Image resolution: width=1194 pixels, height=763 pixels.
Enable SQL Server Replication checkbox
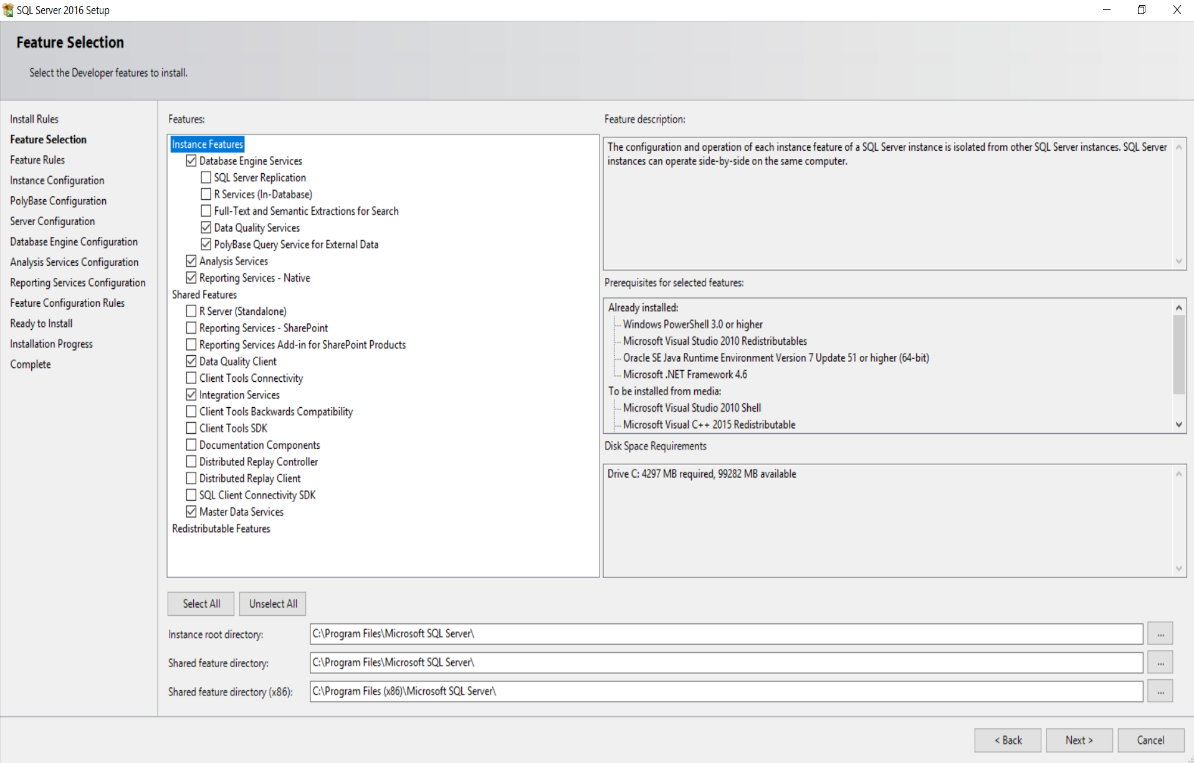pyautogui.click(x=206, y=177)
